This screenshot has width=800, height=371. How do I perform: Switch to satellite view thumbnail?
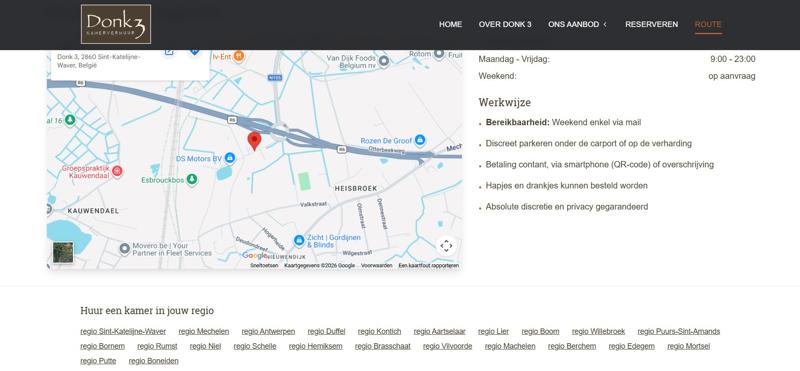click(x=63, y=252)
